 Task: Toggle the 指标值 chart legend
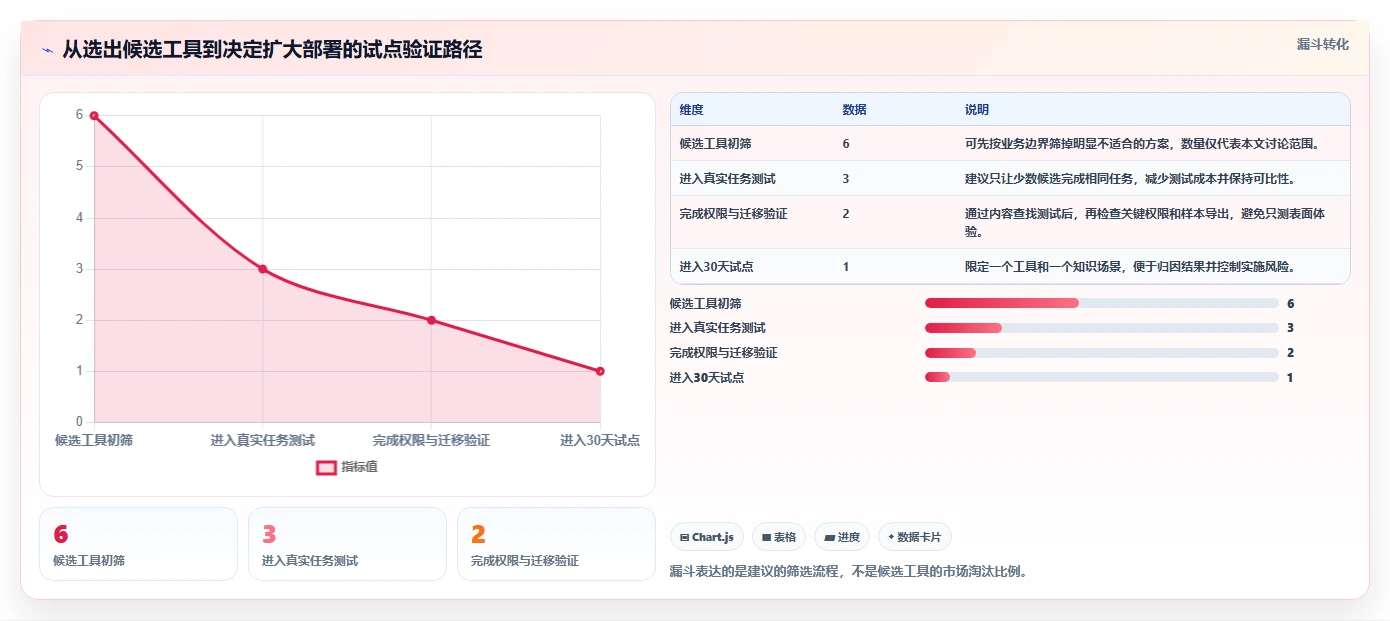coord(347,467)
